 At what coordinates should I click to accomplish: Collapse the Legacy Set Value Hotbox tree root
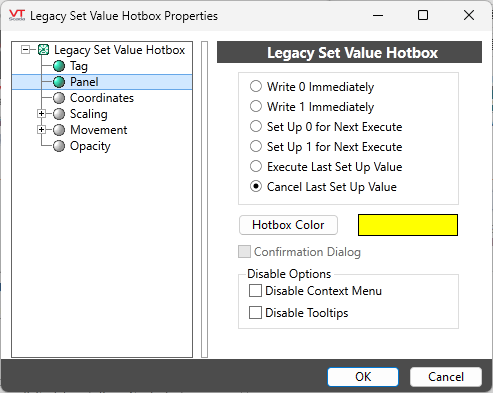(x=25, y=50)
